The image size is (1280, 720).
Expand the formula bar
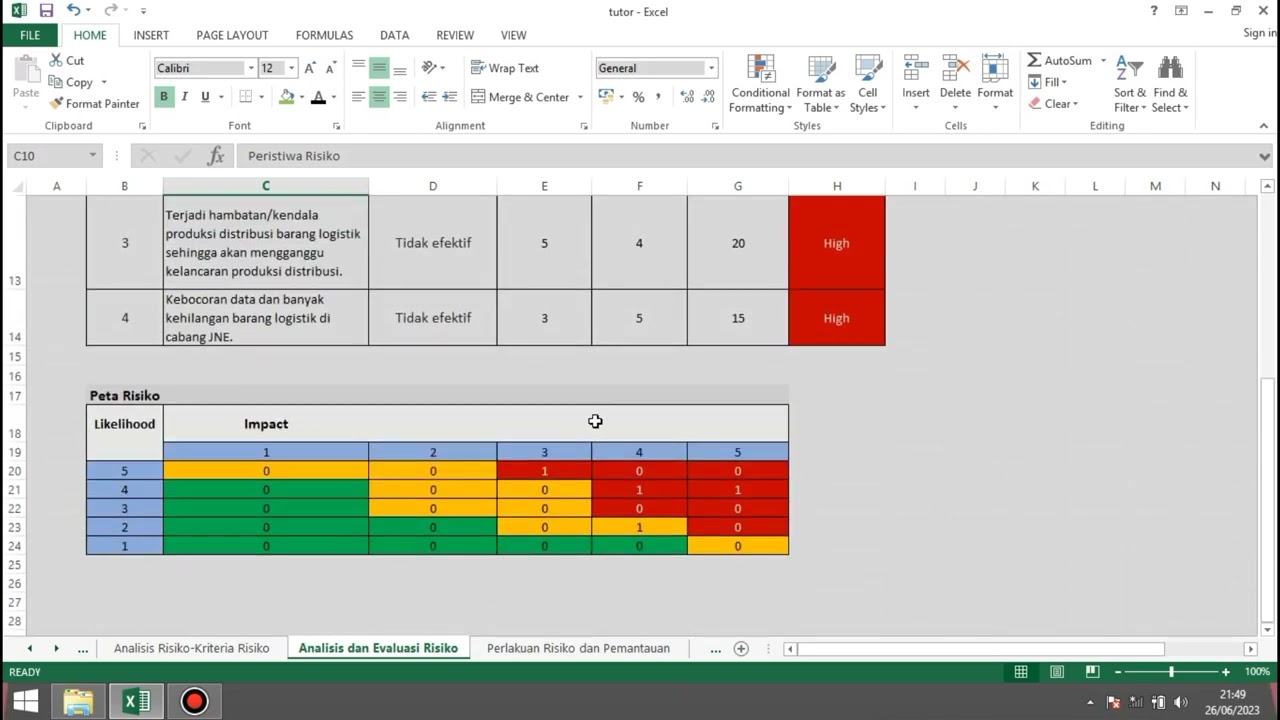(x=1264, y=156)
